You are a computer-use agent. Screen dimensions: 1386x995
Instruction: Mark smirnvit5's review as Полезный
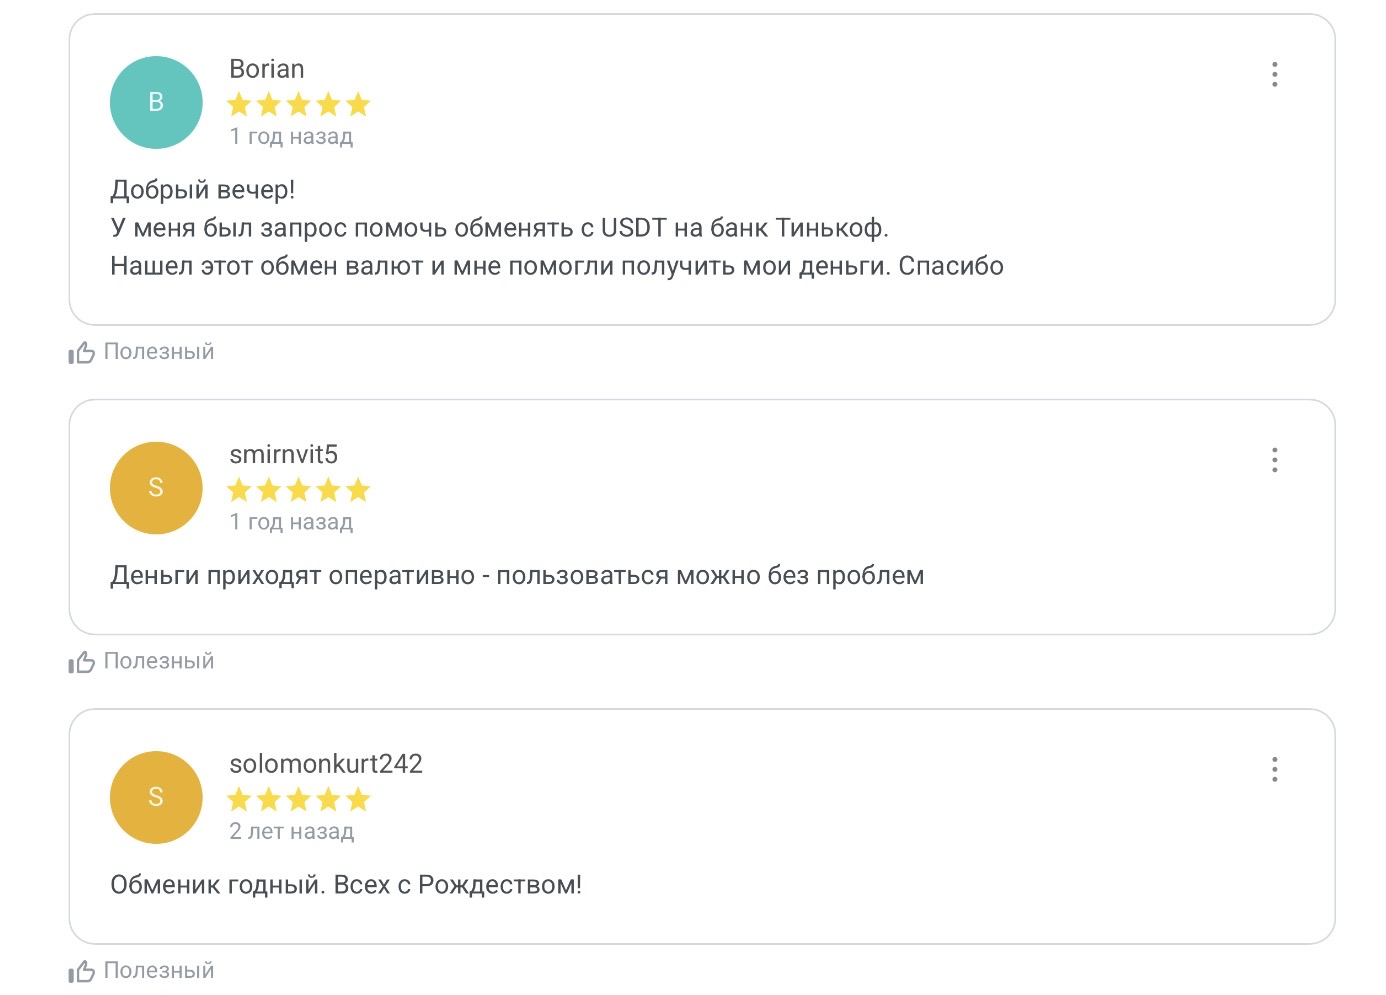click(159, 661)
